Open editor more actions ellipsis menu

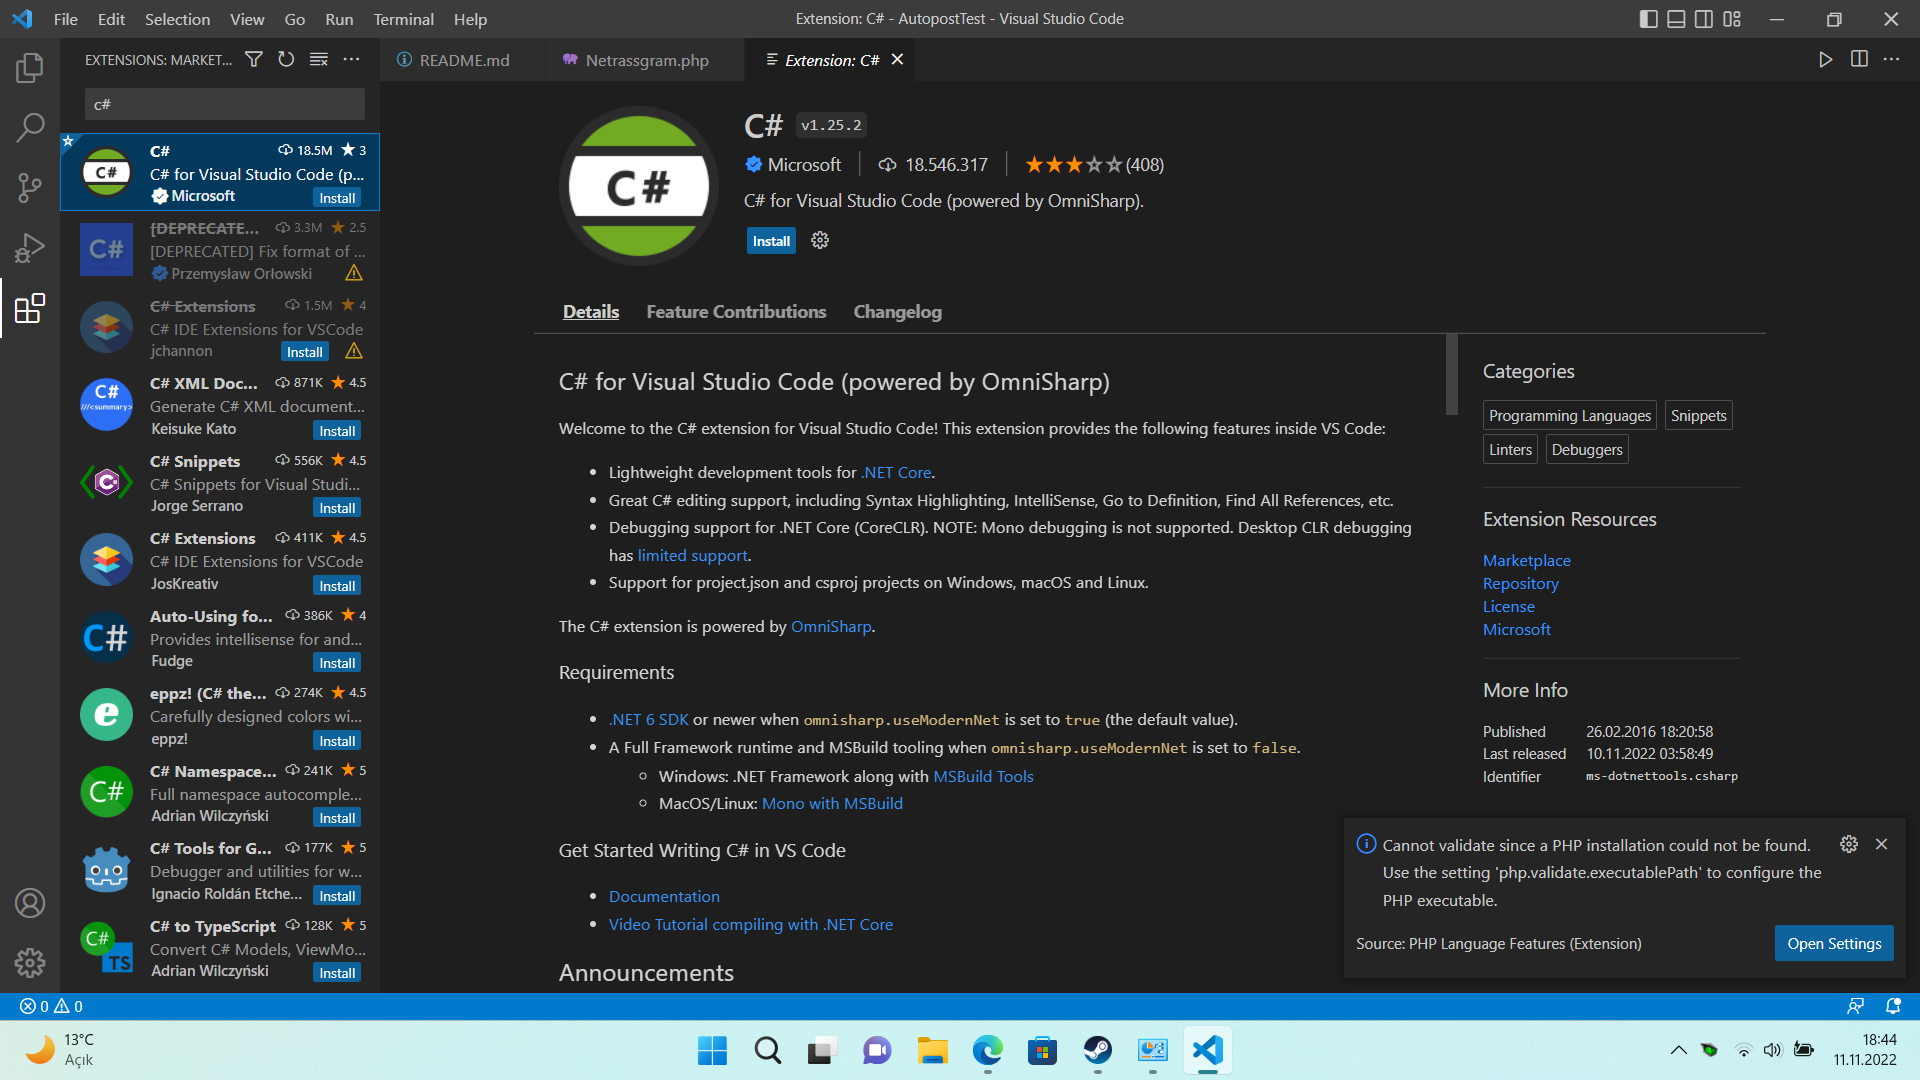point(1891,60)
